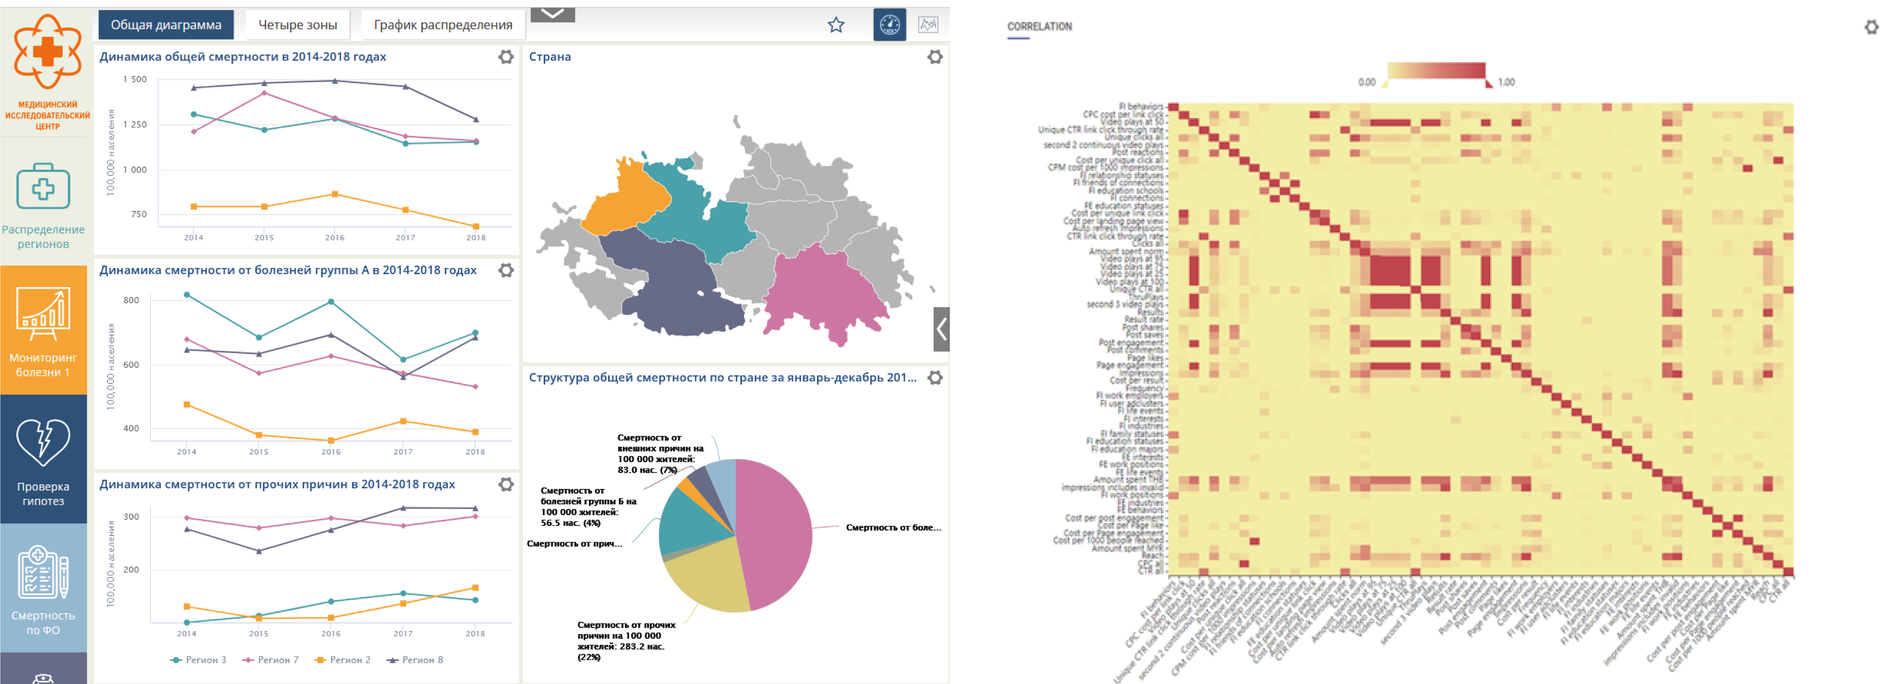This screenshot has width=1900, height=684.
Task: Switch to the line chart view icon
Action: pyautogui.click(x=928, y=25)
